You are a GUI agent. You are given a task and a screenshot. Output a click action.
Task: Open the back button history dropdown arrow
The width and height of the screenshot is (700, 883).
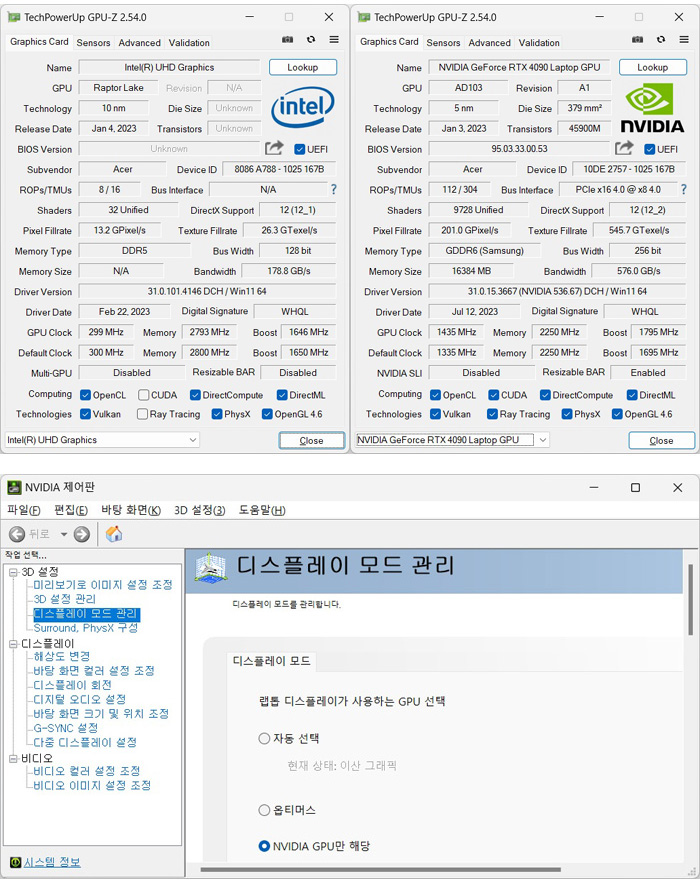tap(64, 534)
